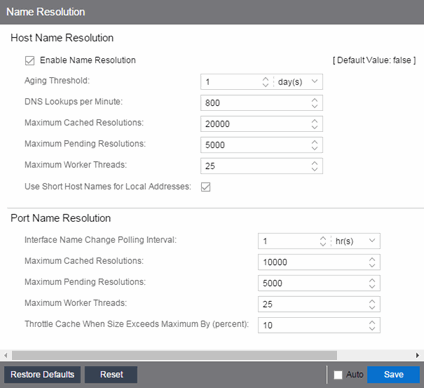Image resolution: width=424 pixels, height=388 pixels.
Task: Decrease Port Maximum Pending Resolutions spinner
Action: pos(372,286)
